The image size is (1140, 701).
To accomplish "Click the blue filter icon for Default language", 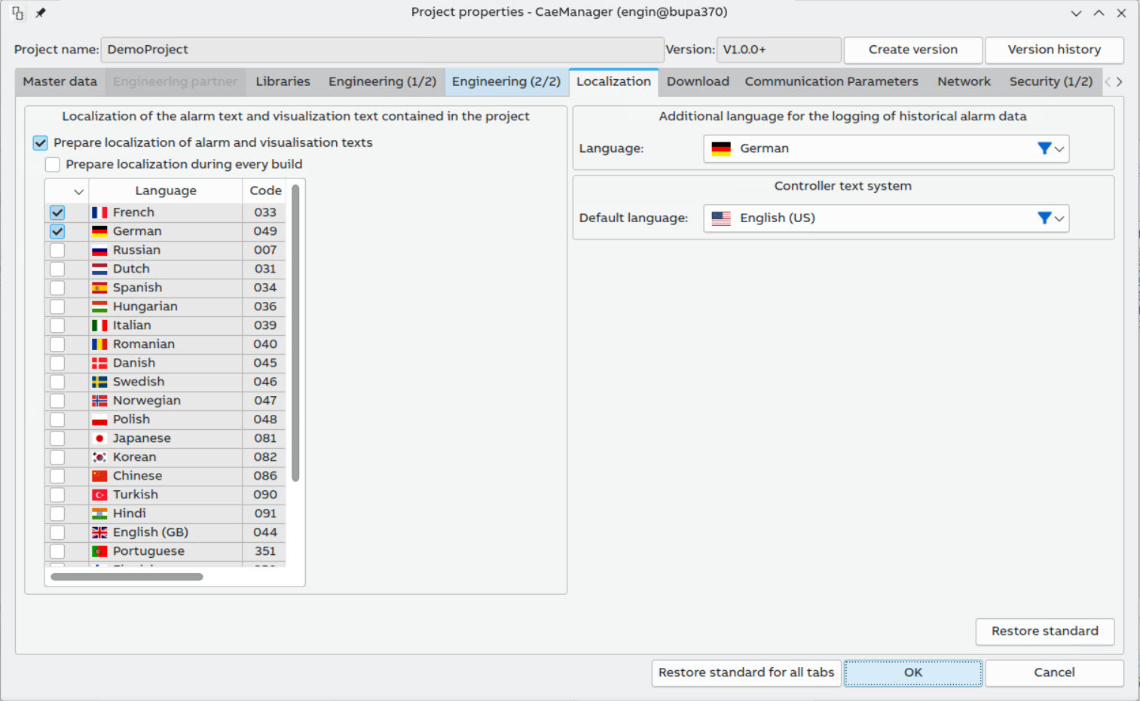I will point(1044,218).
